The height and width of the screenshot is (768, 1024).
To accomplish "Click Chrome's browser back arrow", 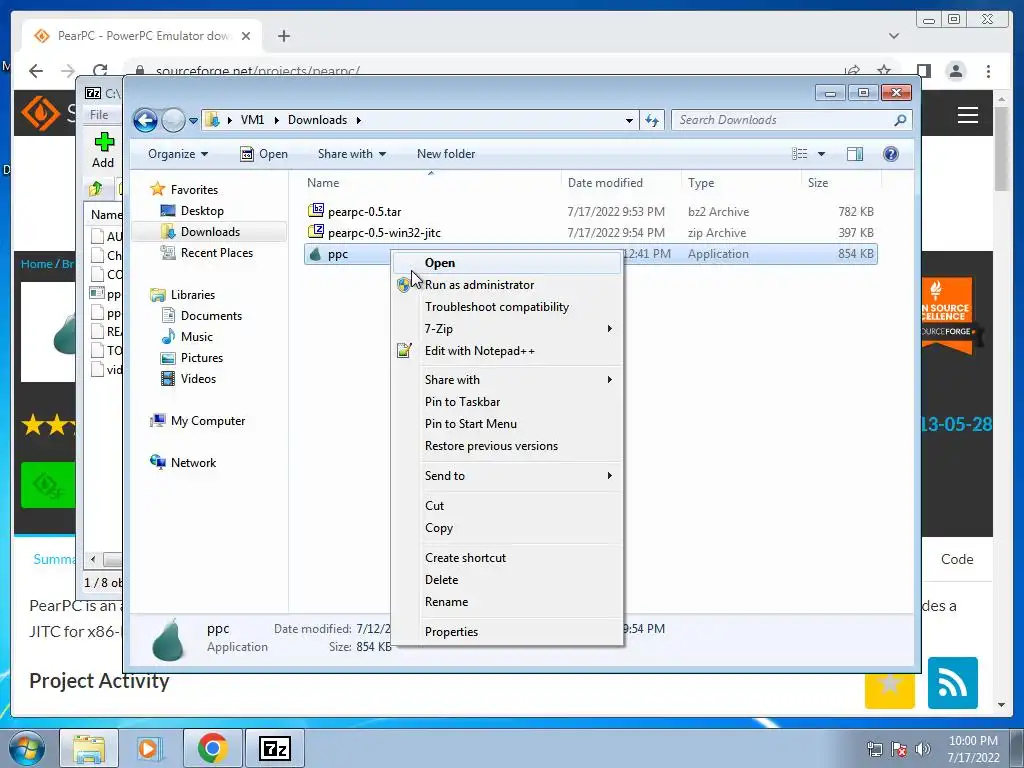I will click(x=36, y=71).
